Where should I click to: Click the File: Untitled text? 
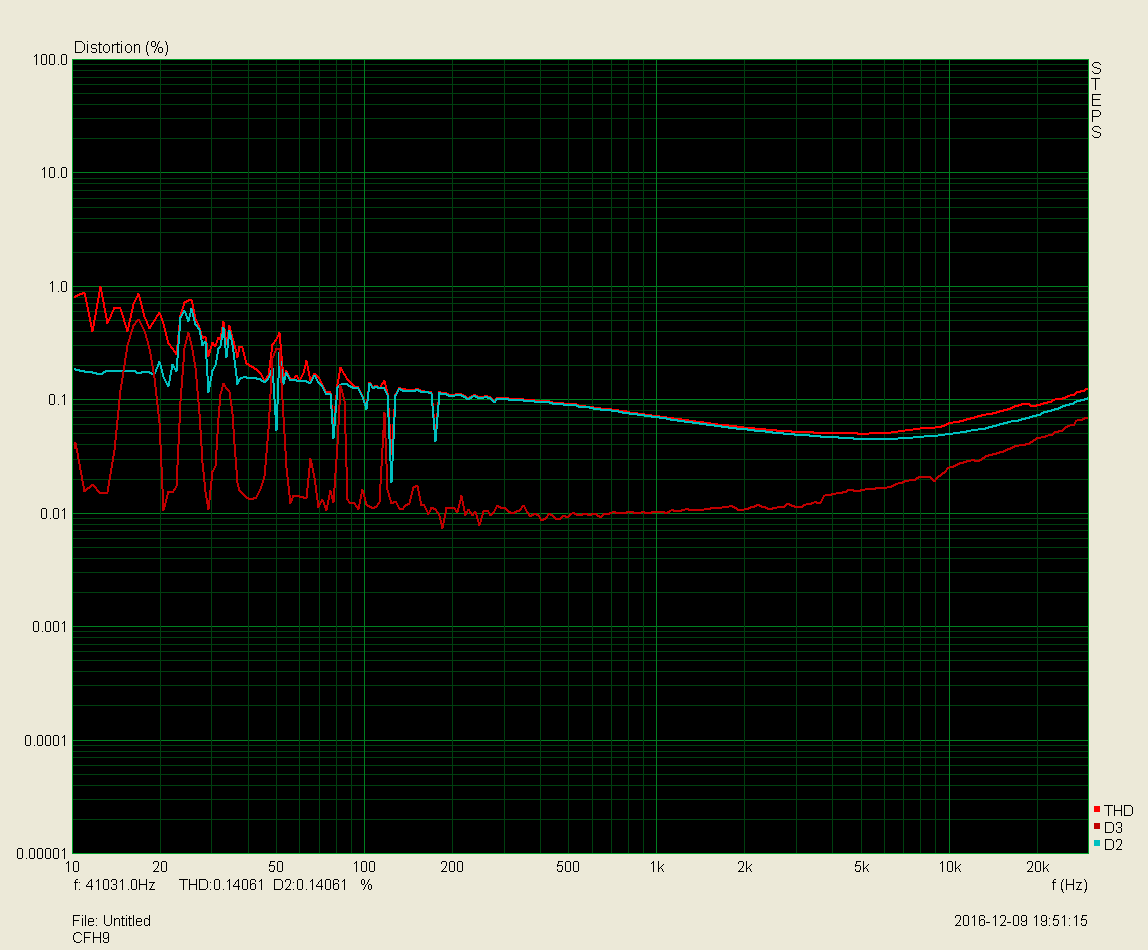click(111, 921)
